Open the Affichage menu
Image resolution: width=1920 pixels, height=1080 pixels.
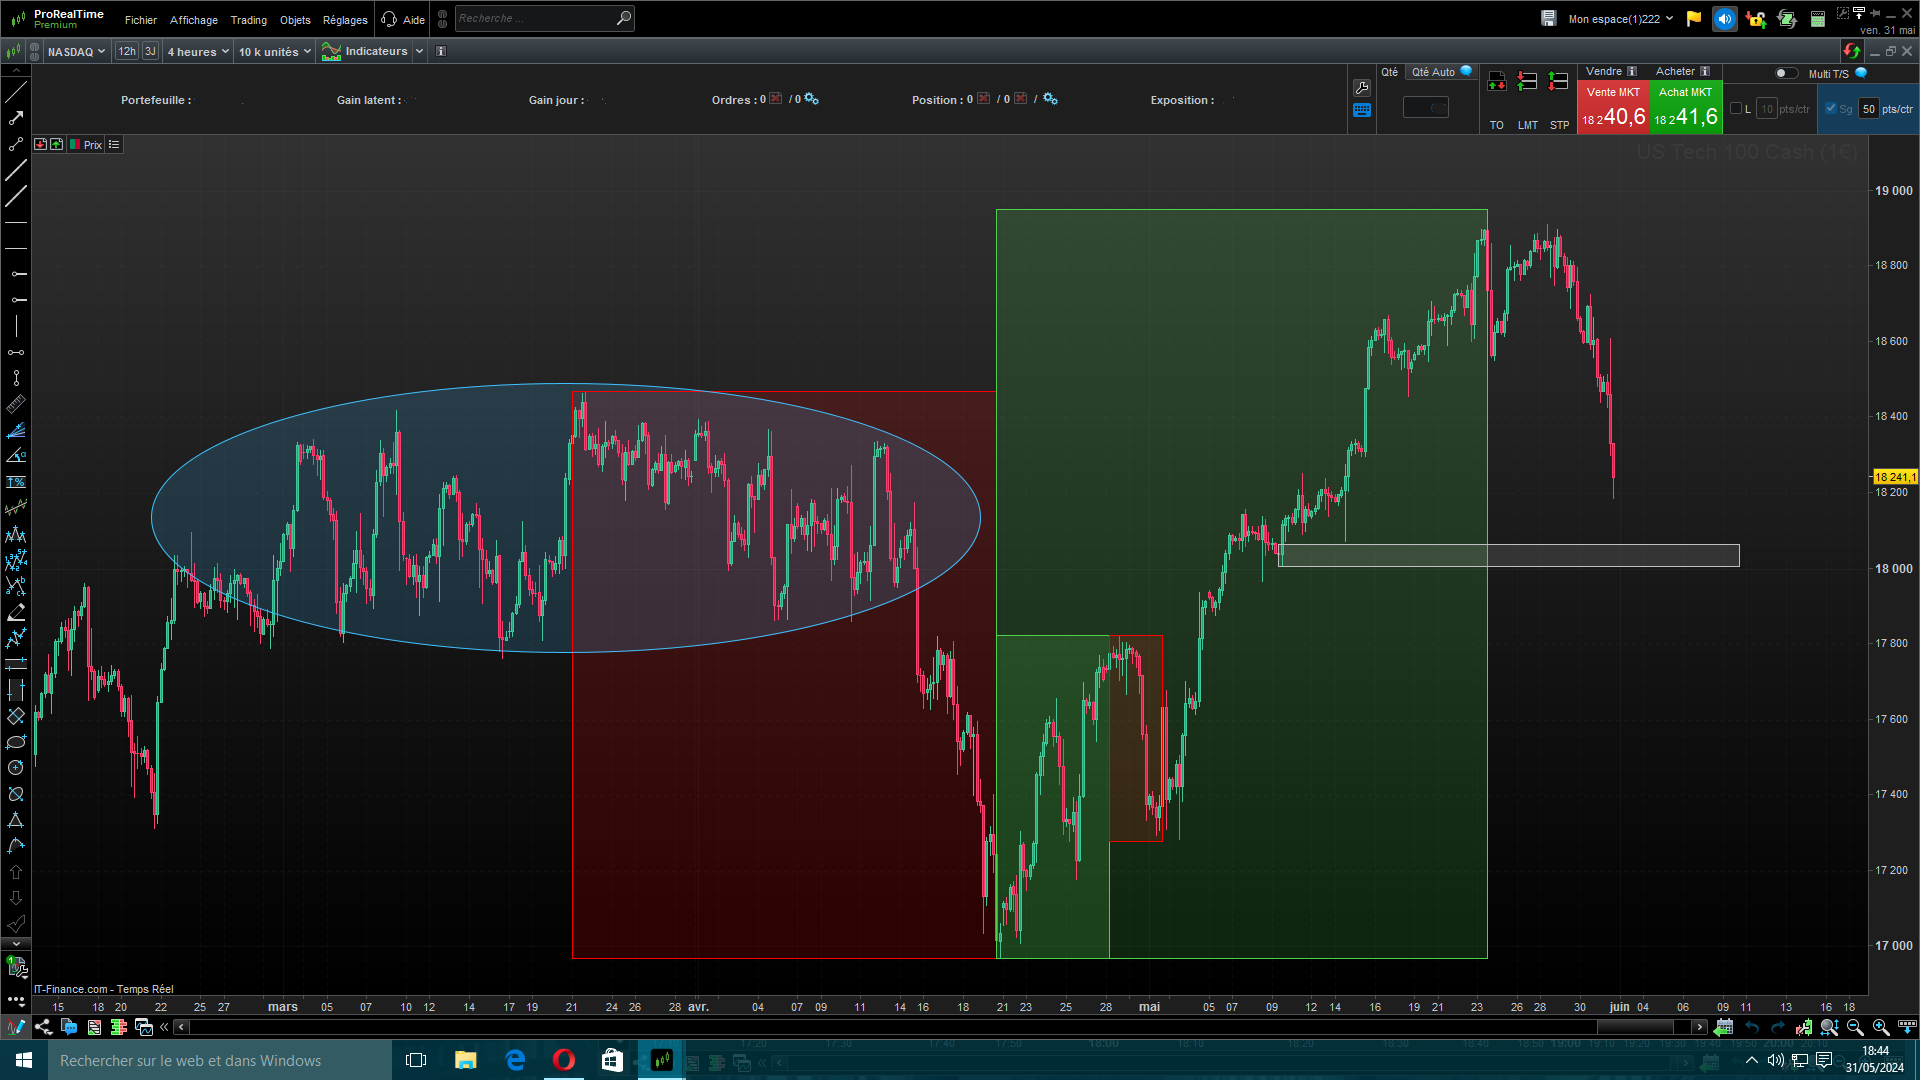[x=193, y=20]
